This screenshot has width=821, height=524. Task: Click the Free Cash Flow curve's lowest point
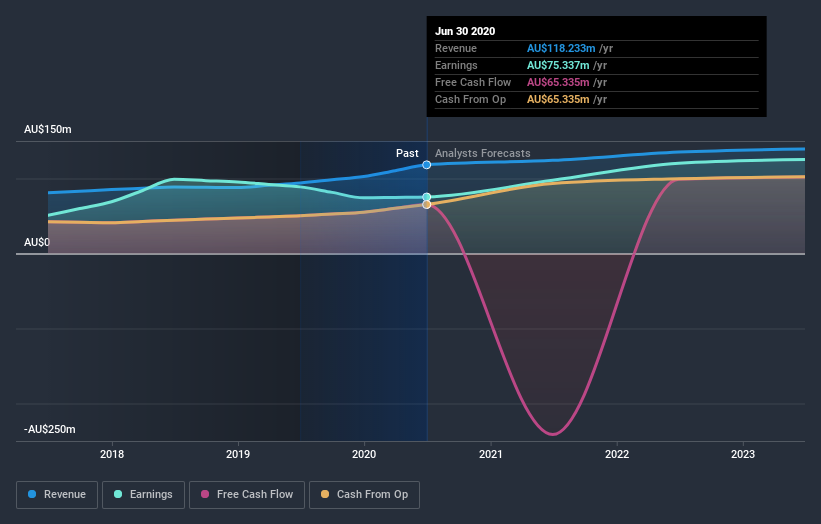553,434
